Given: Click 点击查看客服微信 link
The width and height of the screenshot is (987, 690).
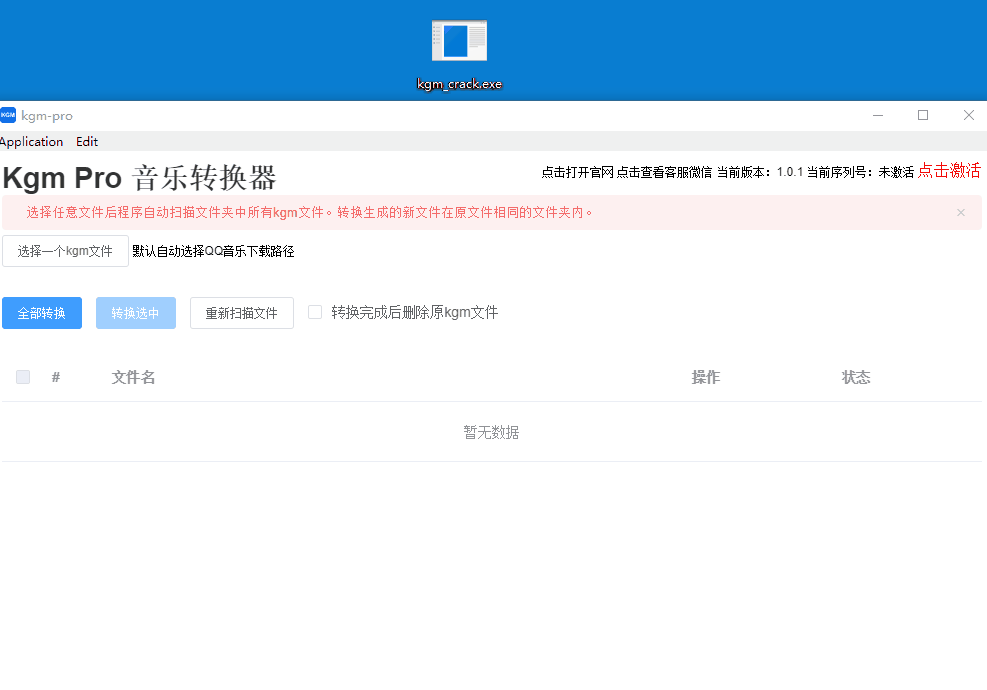Looking at the screenshot, I should pos(664,172).
